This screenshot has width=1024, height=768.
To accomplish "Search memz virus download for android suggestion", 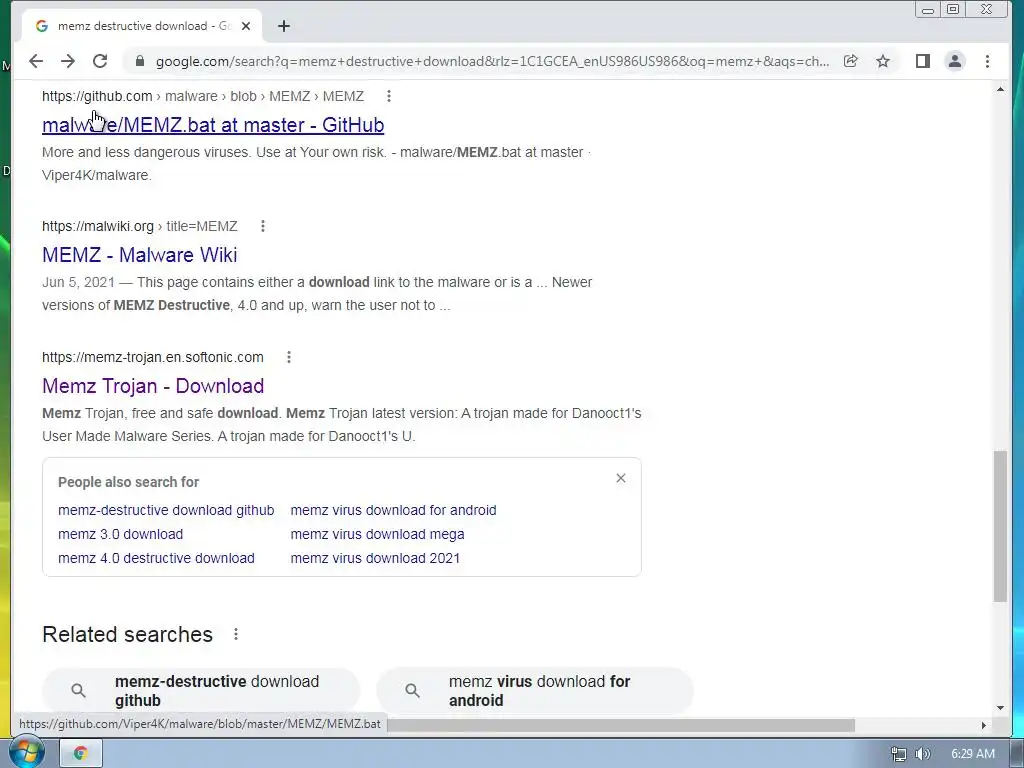I will click(x=393, y=510).
